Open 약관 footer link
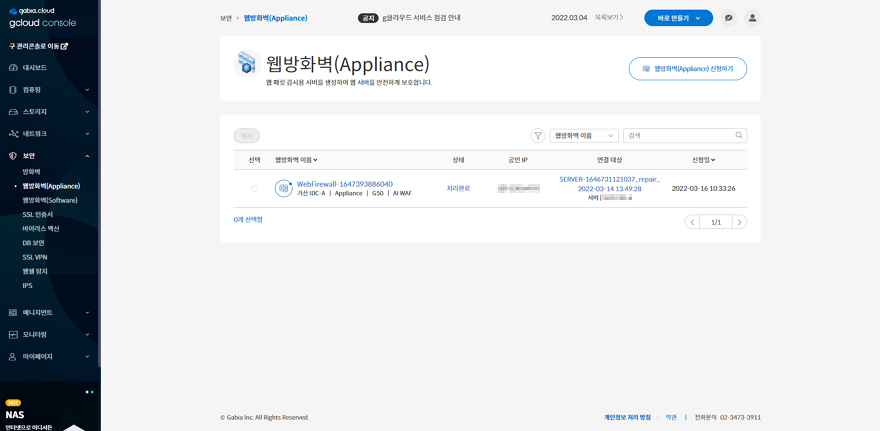880x431 pixels. click(x=671, y=418)
